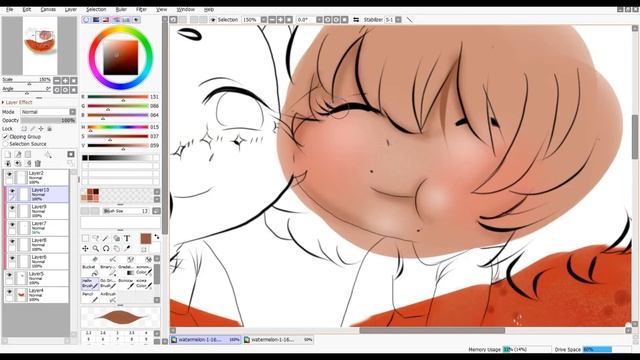Open the rotation angle dropdown arrow
Image resolution: width=640 pixels, height=360 pixels.
coord(320,20)
